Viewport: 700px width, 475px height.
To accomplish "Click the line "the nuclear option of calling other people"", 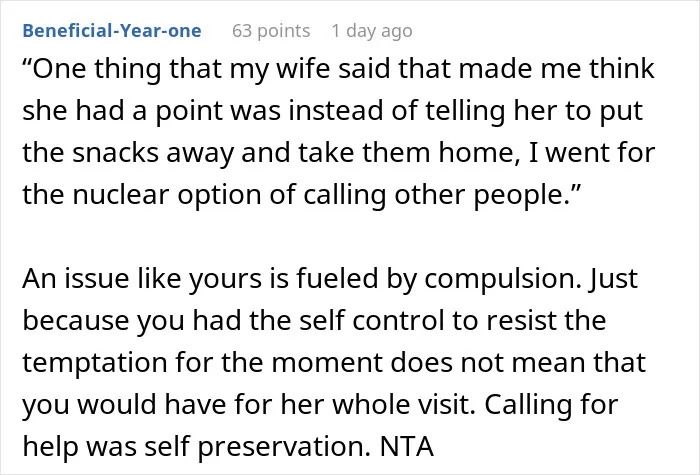I will click(x=302, y=195).
